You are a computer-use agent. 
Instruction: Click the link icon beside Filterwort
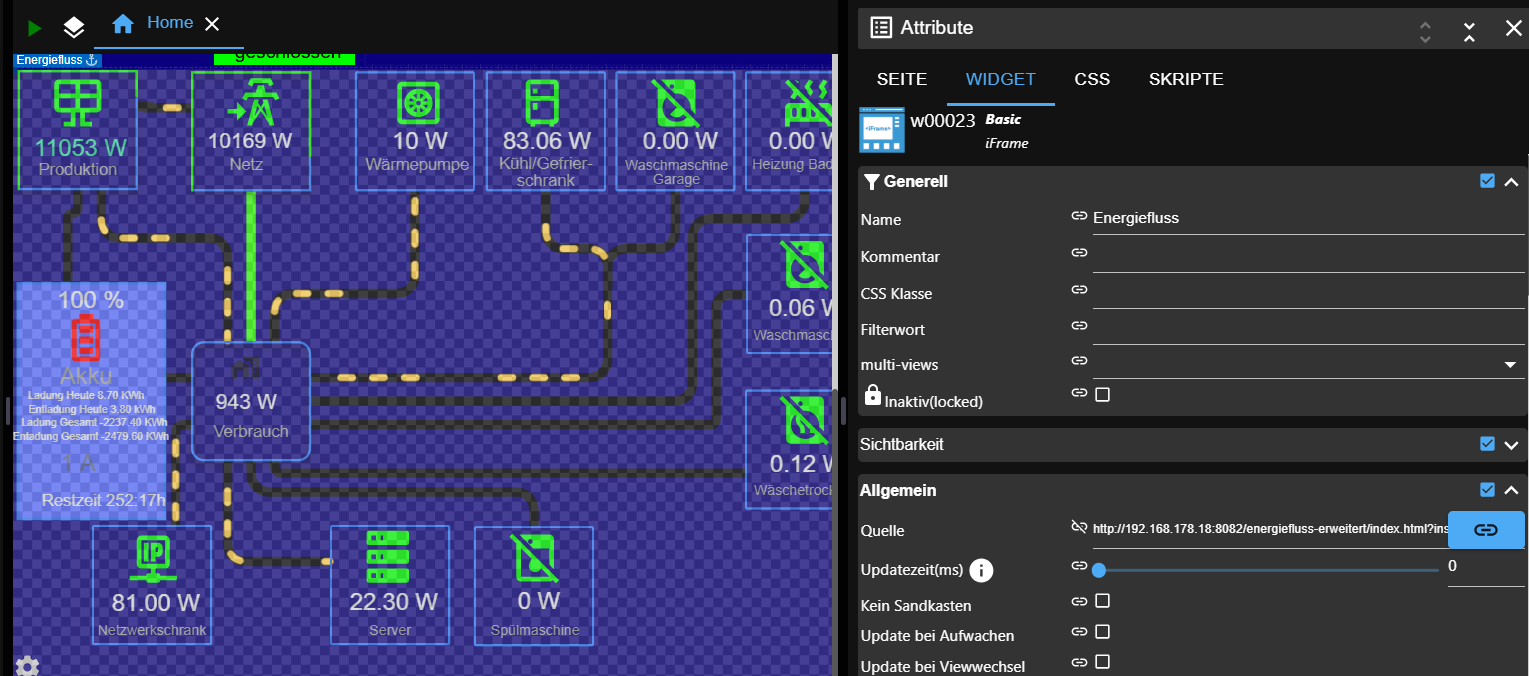(1079, 325)
